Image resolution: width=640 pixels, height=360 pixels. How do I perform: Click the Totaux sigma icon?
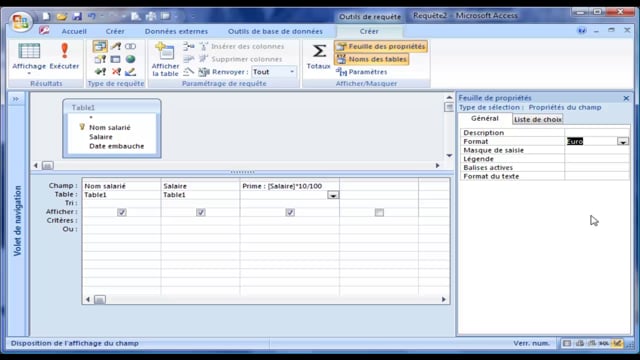(x=319, y=56)
